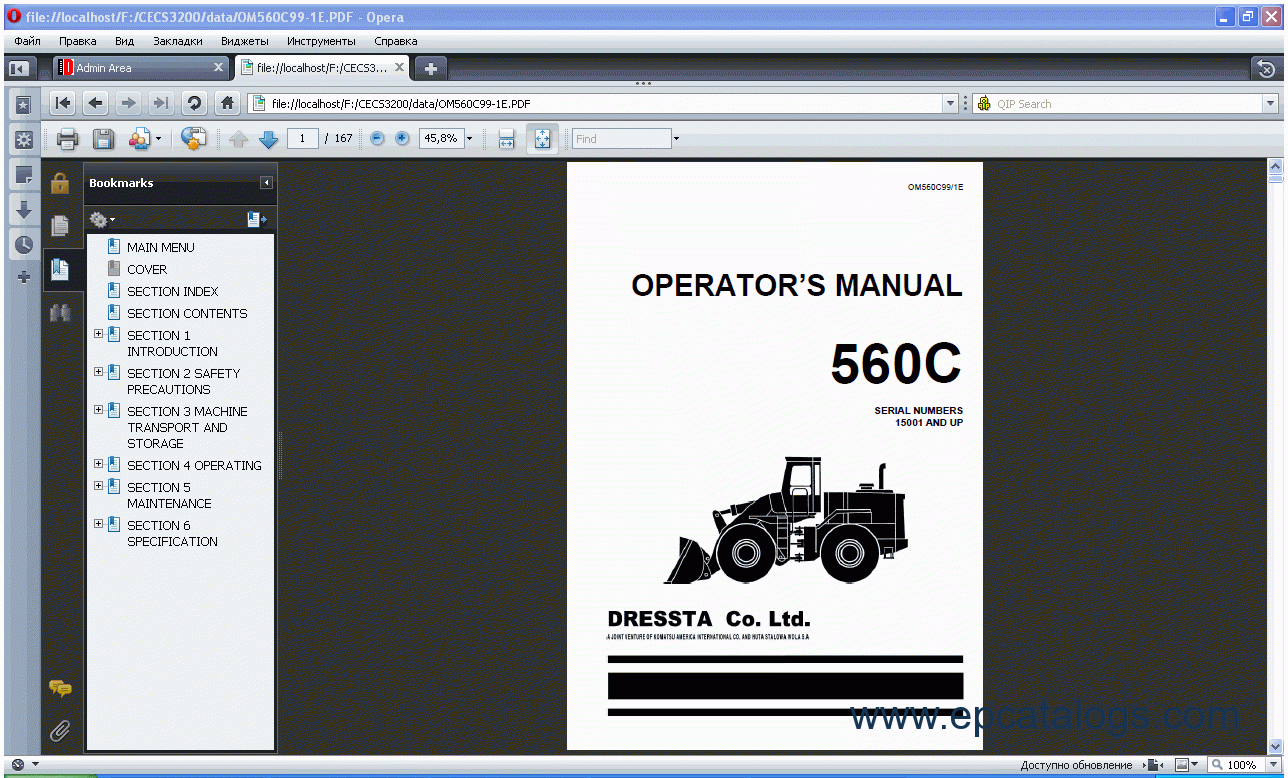The height and width of the screenshot is (778, 1288).
Task: Open the collaborate people icon menu
Action: [x=145, y=139]
